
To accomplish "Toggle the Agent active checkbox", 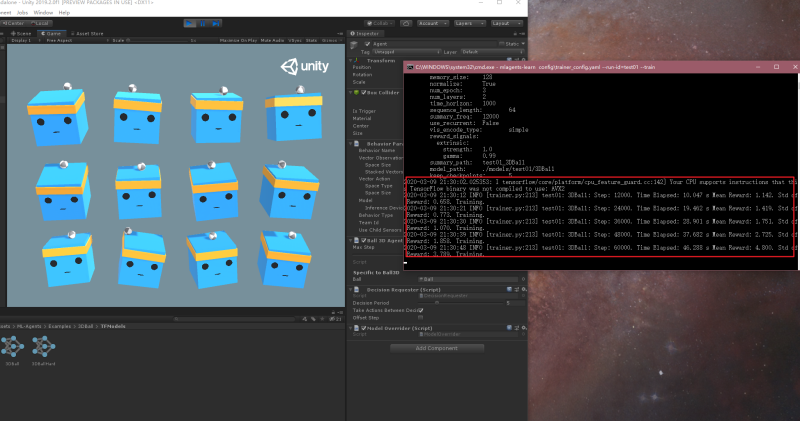I will [x=367, y=44].
